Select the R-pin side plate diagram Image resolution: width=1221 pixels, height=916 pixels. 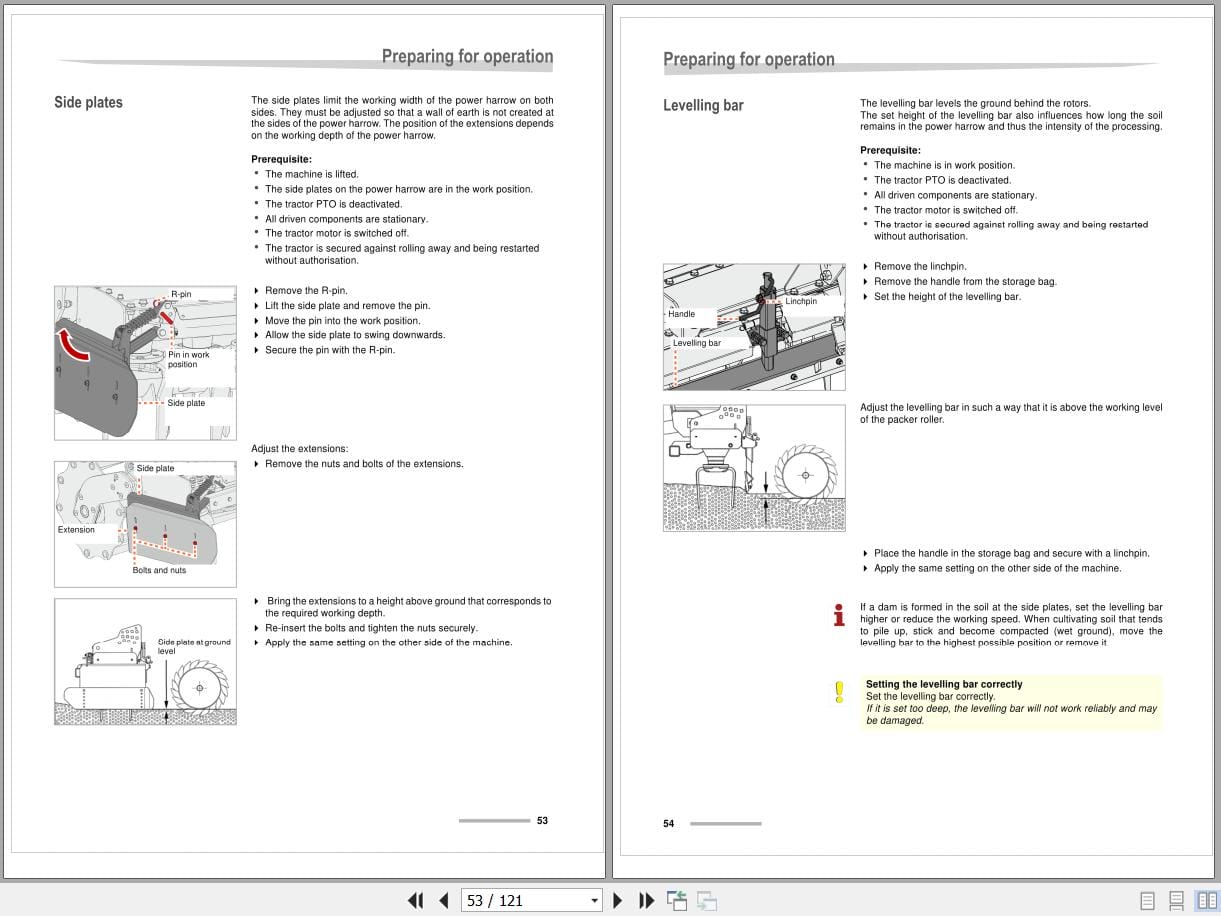pyautogui.click(x=144, y=361)
